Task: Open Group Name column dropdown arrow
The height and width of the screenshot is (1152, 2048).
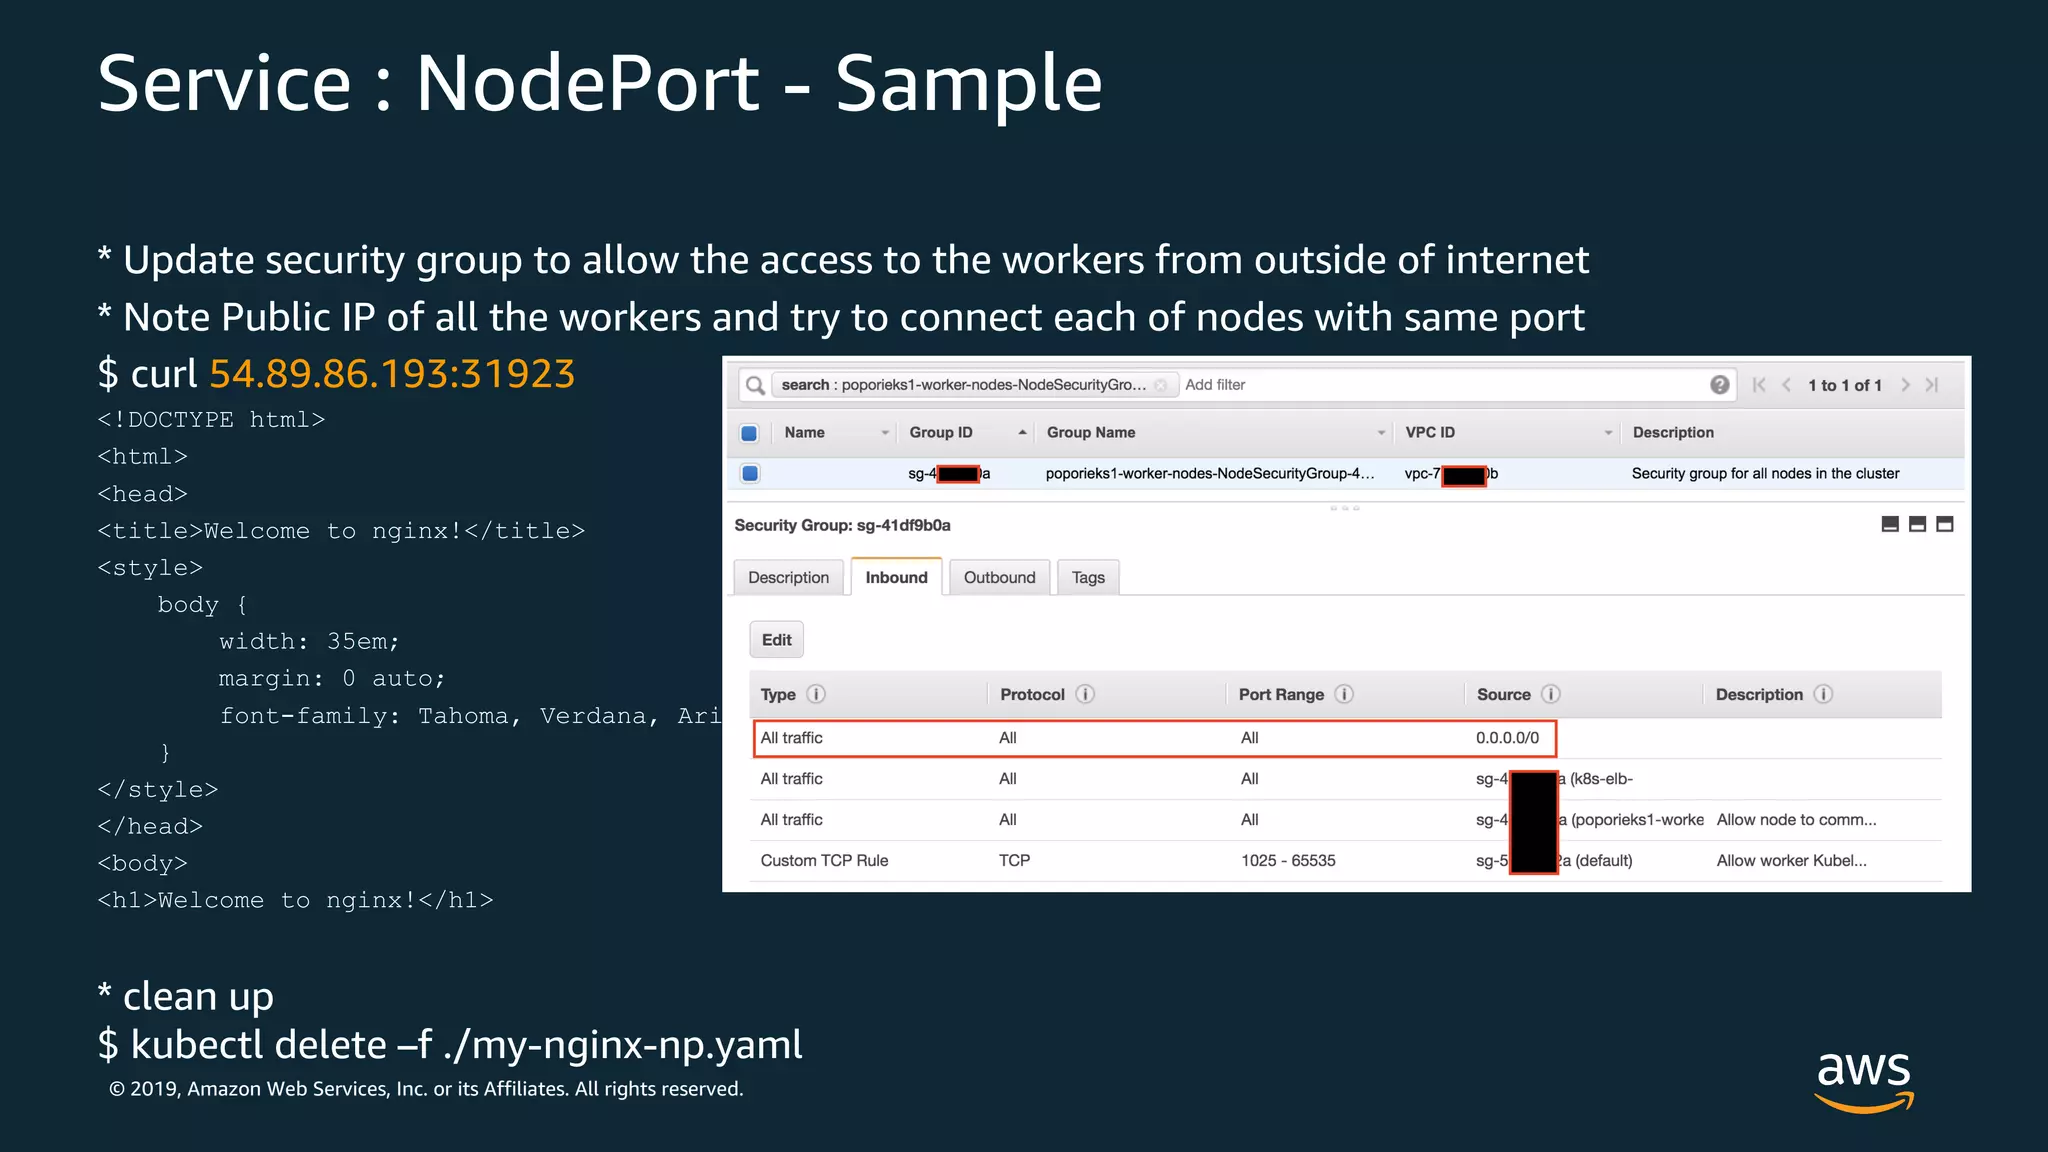Action: pos(1381,433)
